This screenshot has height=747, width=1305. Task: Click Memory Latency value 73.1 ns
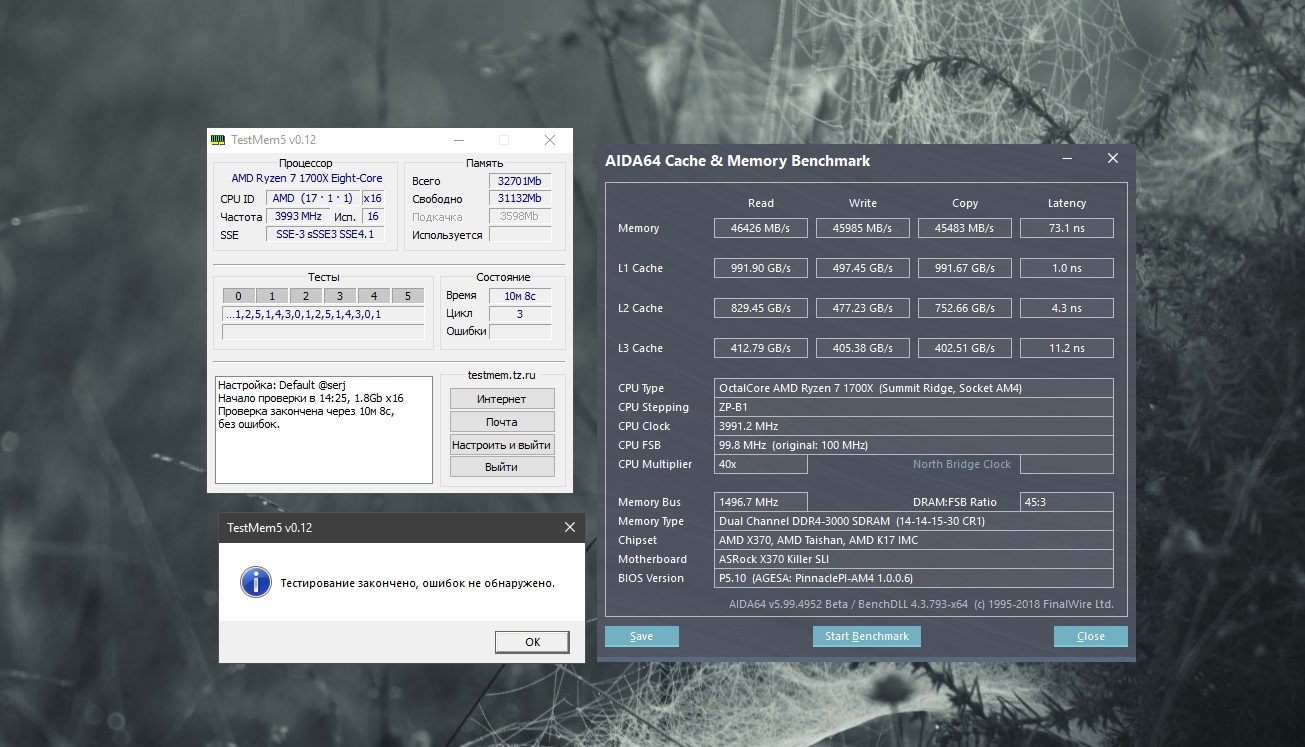[1067, 228]
